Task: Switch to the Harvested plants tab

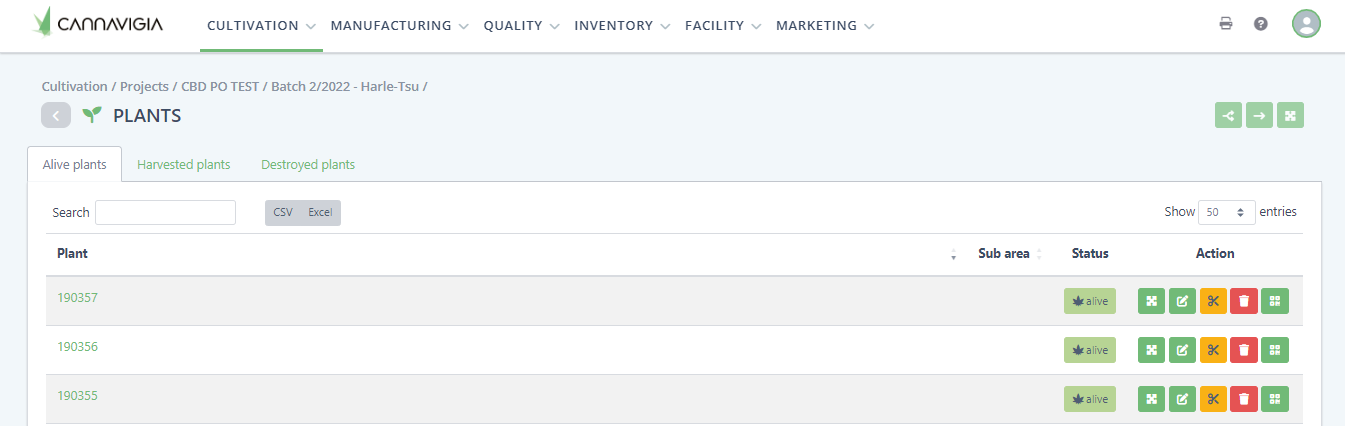Action: [x=184, y=165]
